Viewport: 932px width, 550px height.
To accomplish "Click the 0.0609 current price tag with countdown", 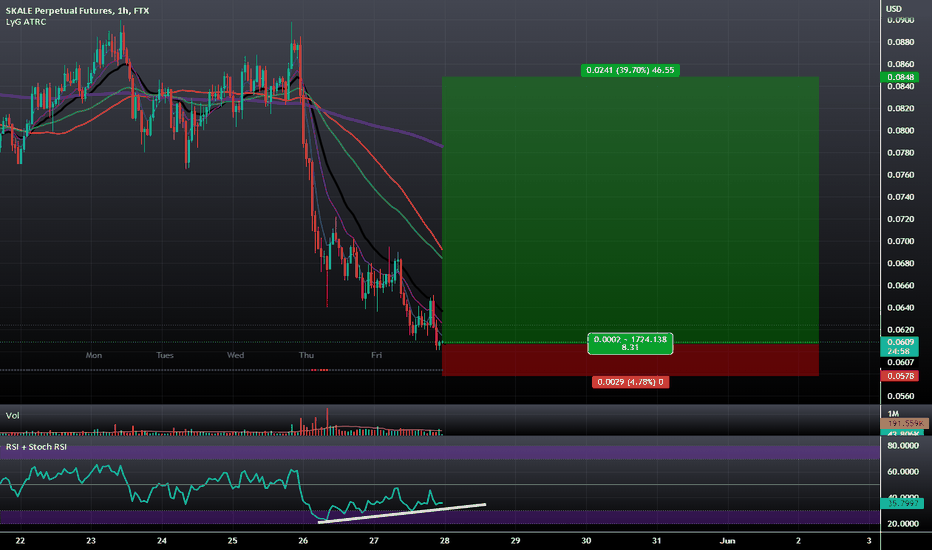I will coord(900,347).
